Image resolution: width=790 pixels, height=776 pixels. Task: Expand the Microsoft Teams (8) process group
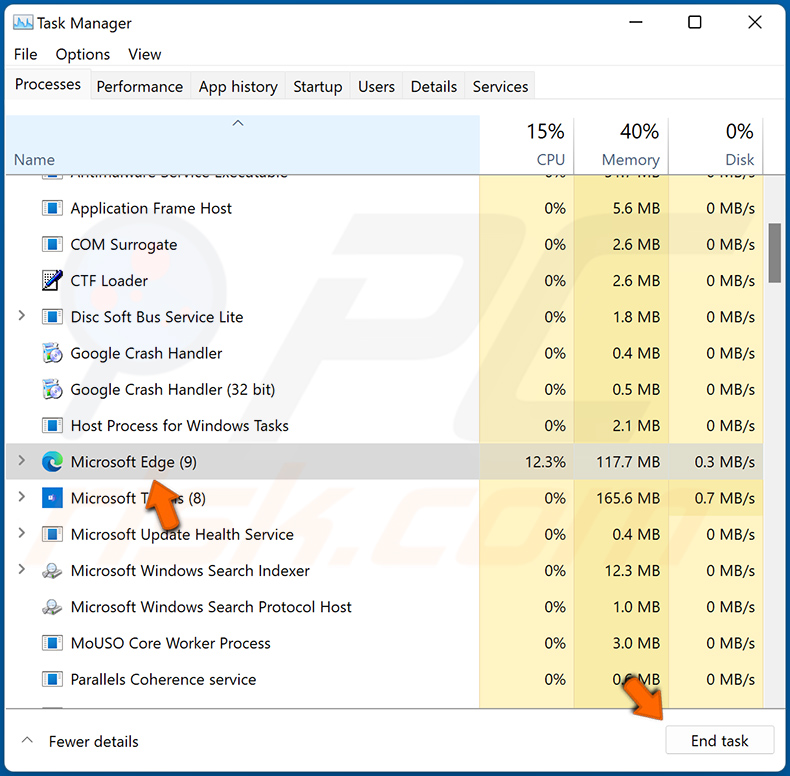pos(22,497)
